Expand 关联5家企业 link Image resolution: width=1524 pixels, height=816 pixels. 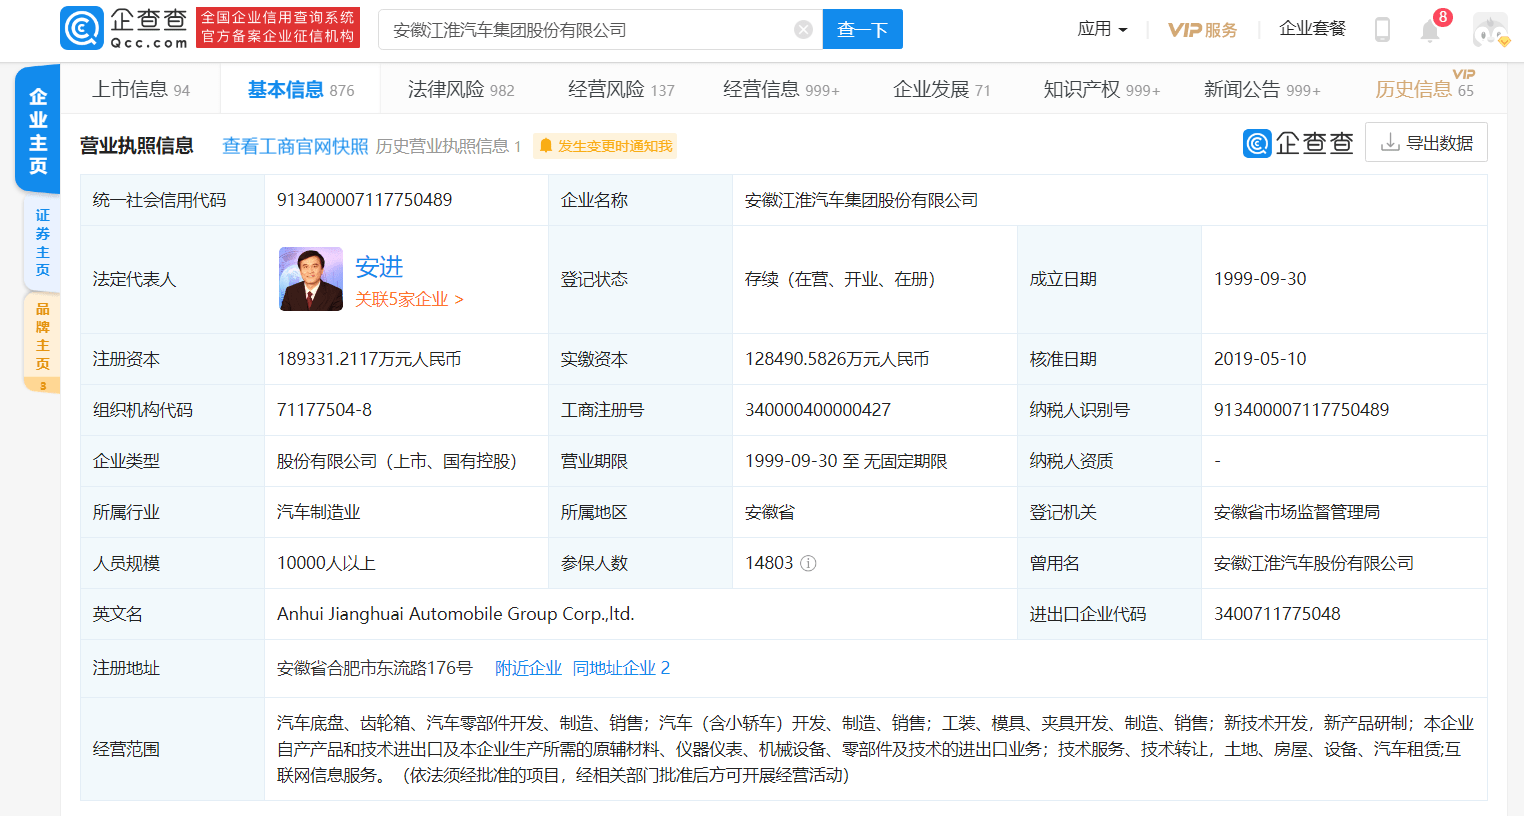[409, 299]
